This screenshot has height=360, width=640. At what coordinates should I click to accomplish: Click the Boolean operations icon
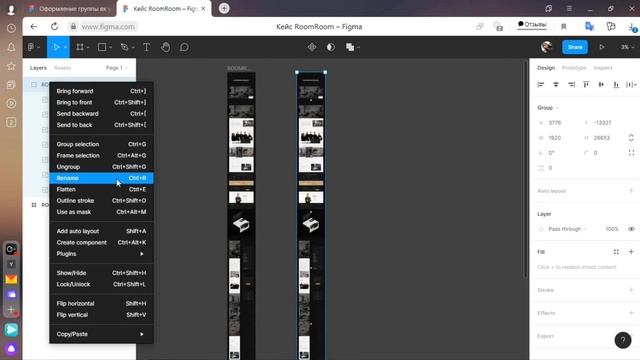[x=350, y=47]
